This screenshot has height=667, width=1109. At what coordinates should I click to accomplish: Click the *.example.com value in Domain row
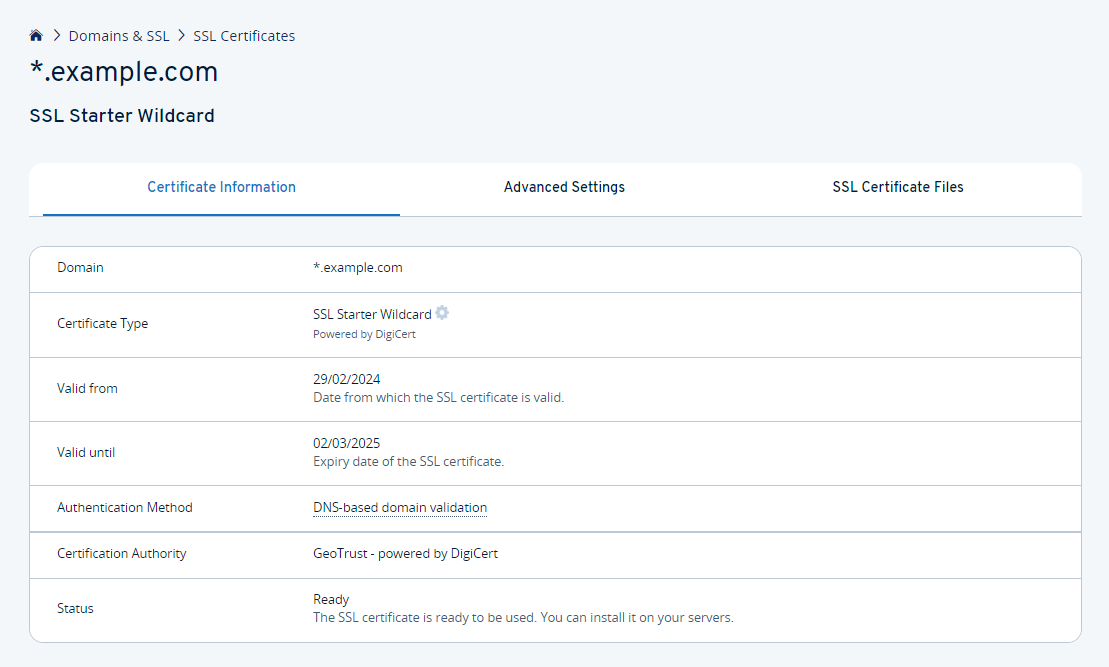tap(358, 267)
